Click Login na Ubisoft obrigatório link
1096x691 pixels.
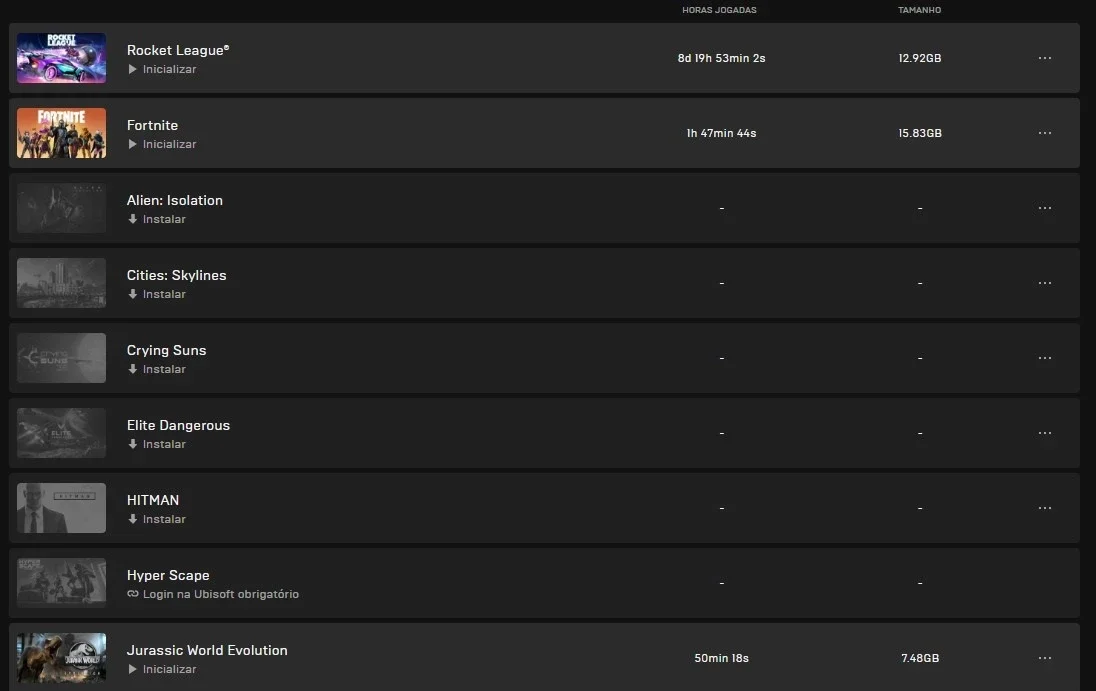click(213, 594)
